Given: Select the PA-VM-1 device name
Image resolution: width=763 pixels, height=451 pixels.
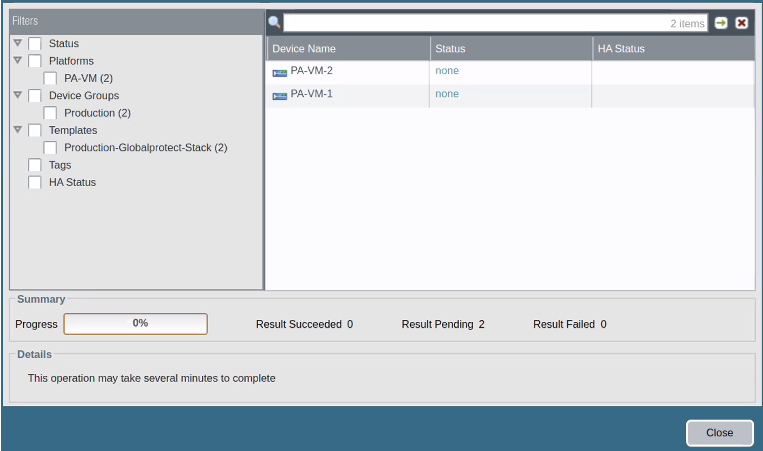Looking at the screenshot, I should (311, 94).
